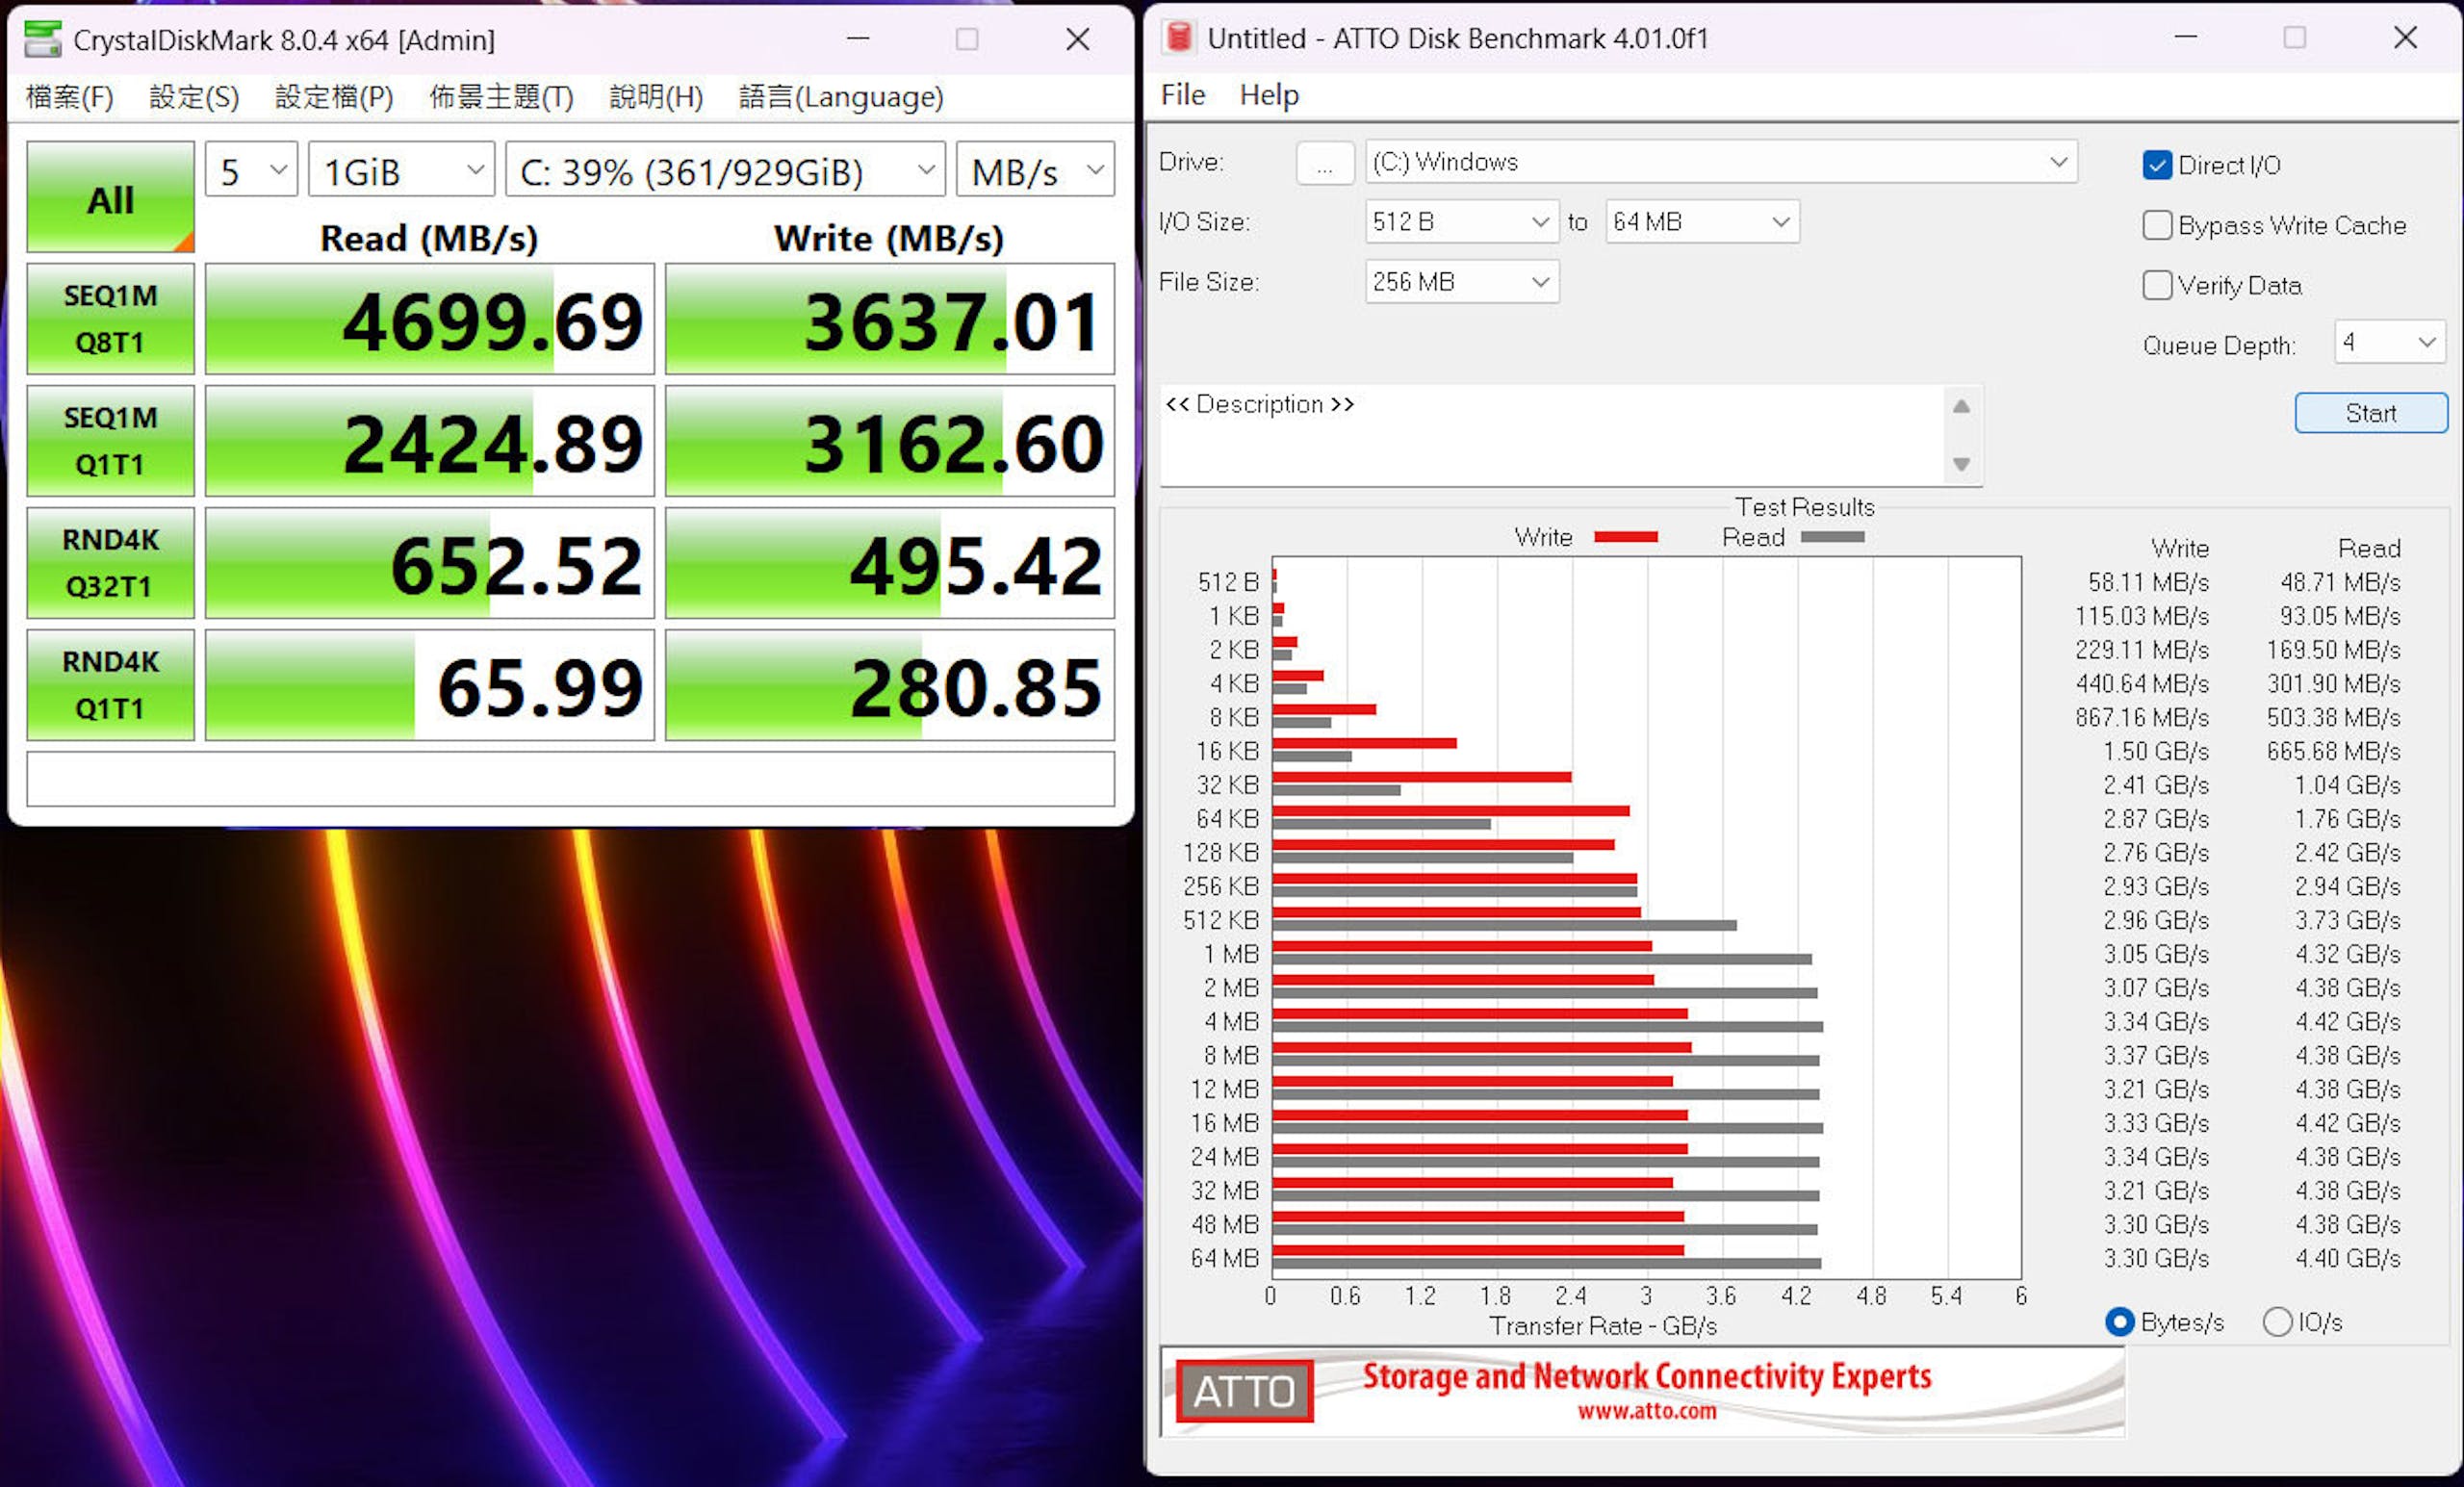Click the ATTO logo in the banner
This screenshot has width=2464, height=1487.
coord(1244,1391)
